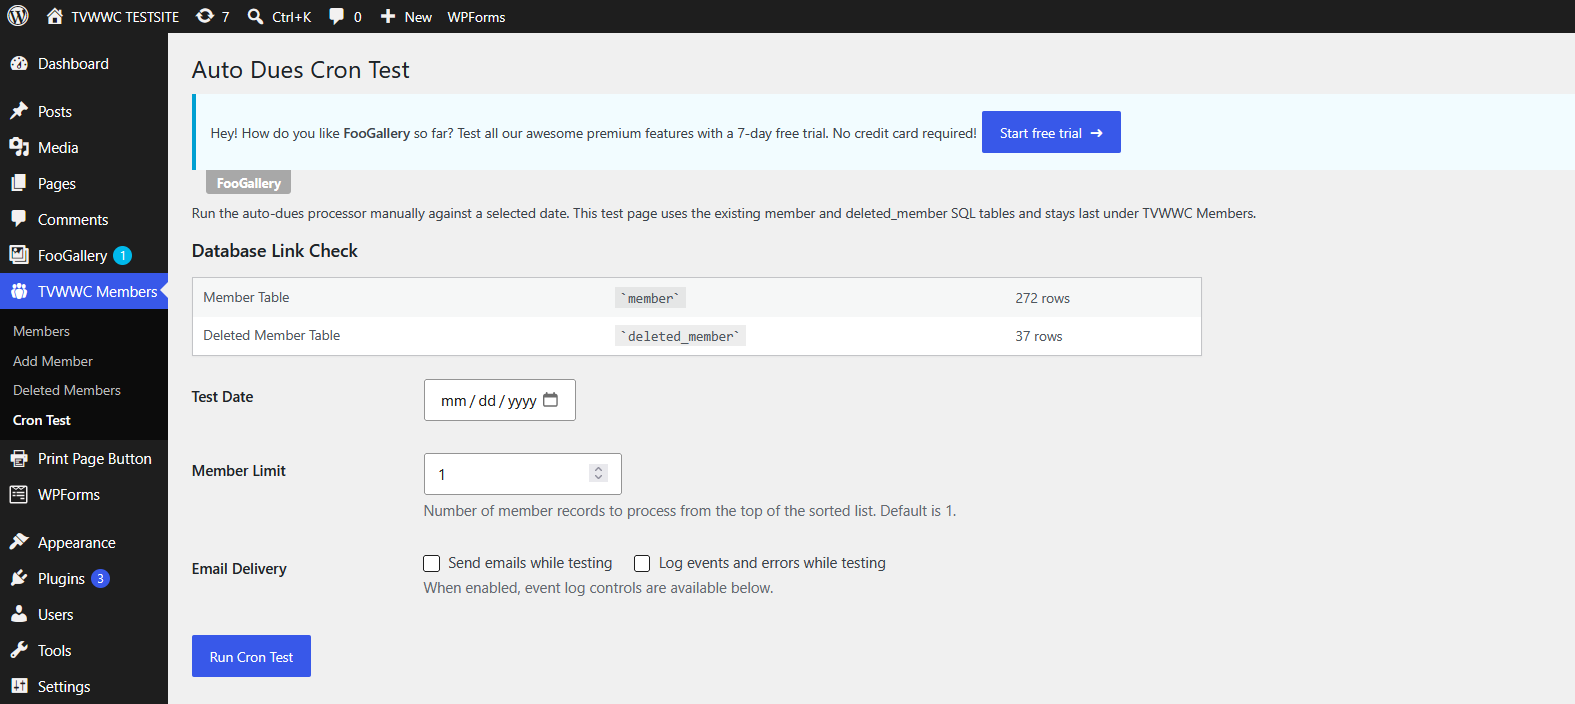1575x704 pixels.
Task: Click New in the admin bar
Action: tap(418, 17)
